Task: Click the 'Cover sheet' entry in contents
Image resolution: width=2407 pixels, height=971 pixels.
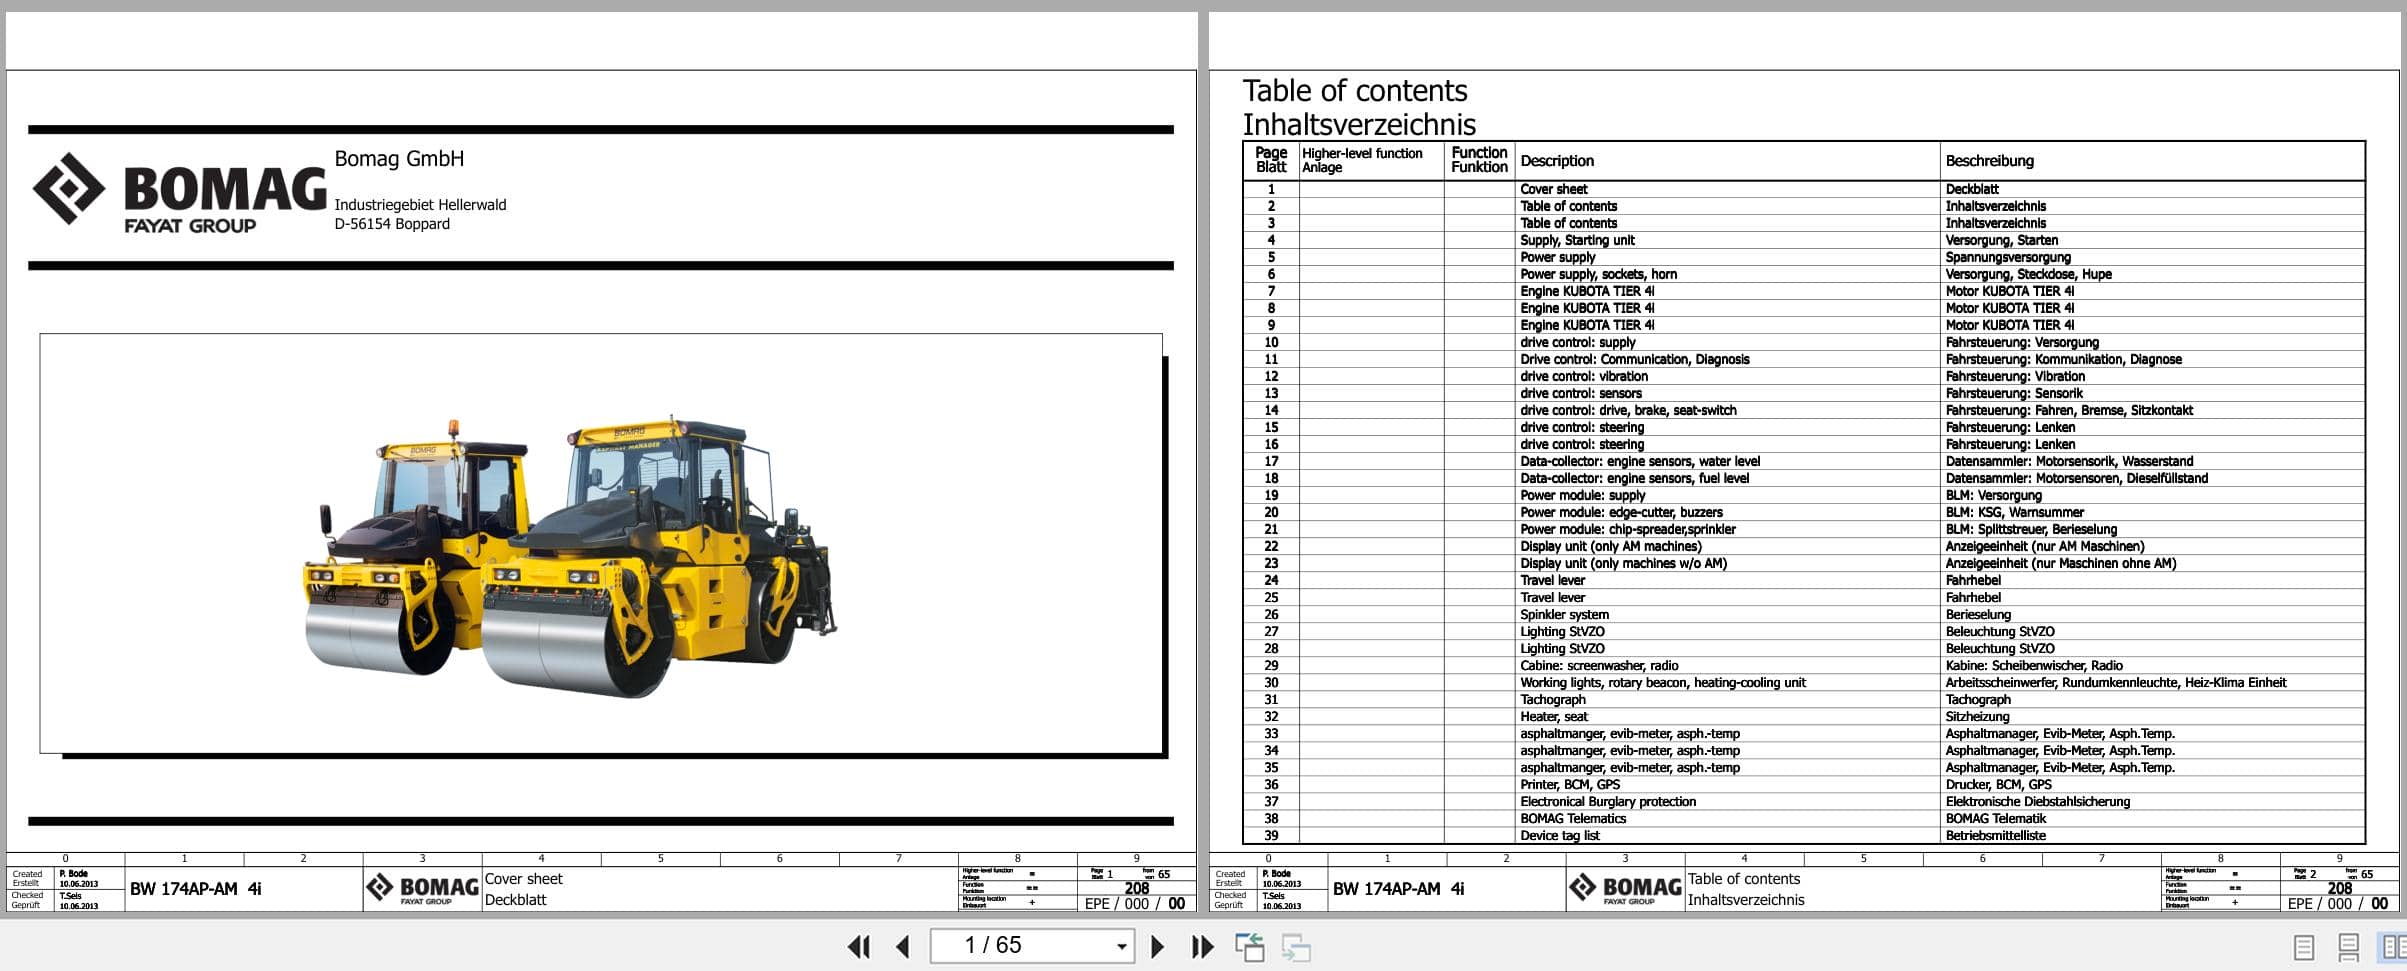Action: click(1553, 189)
